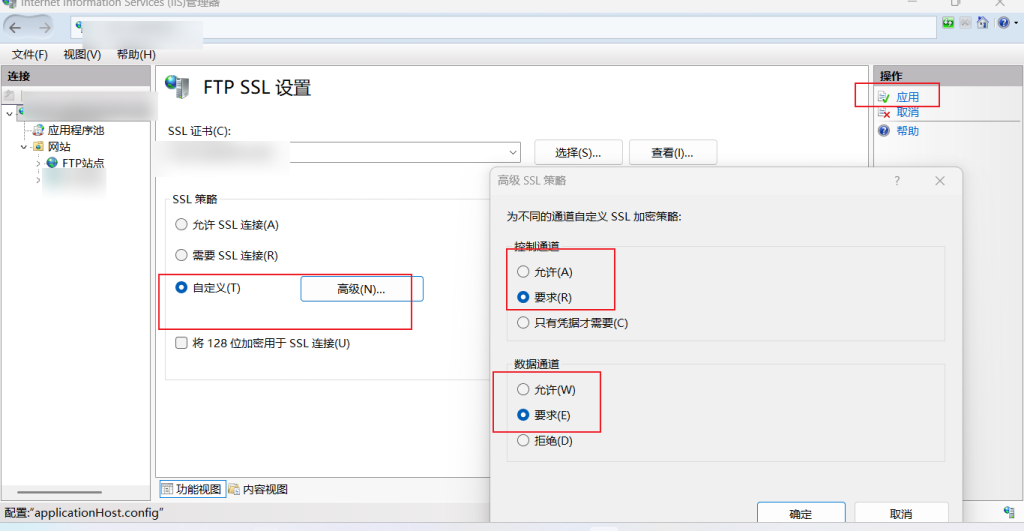Select data channel Deny (拒绝(D)) radio
1024x531 pixels.
tap(523, 440)
